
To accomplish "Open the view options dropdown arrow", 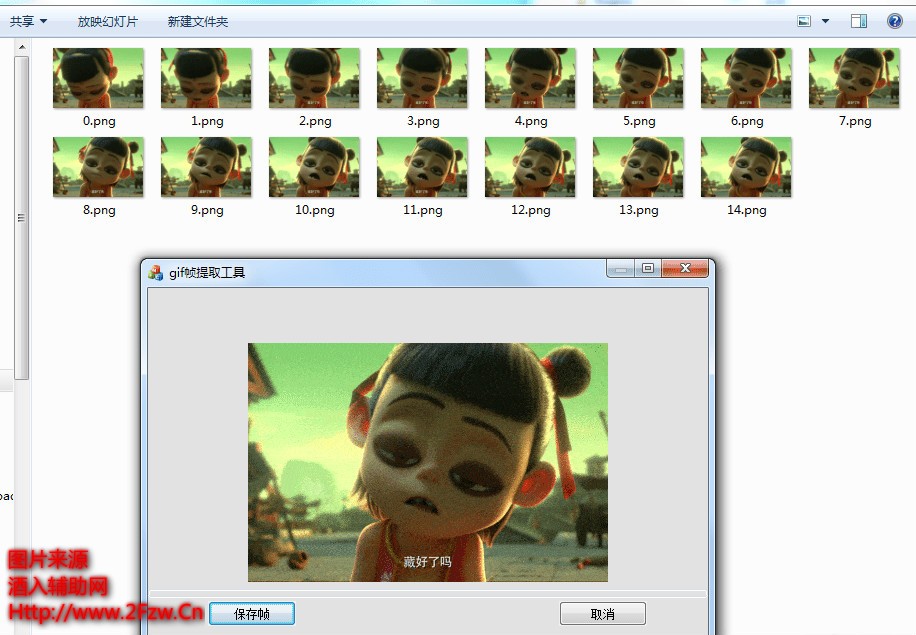I will (825, 22).
